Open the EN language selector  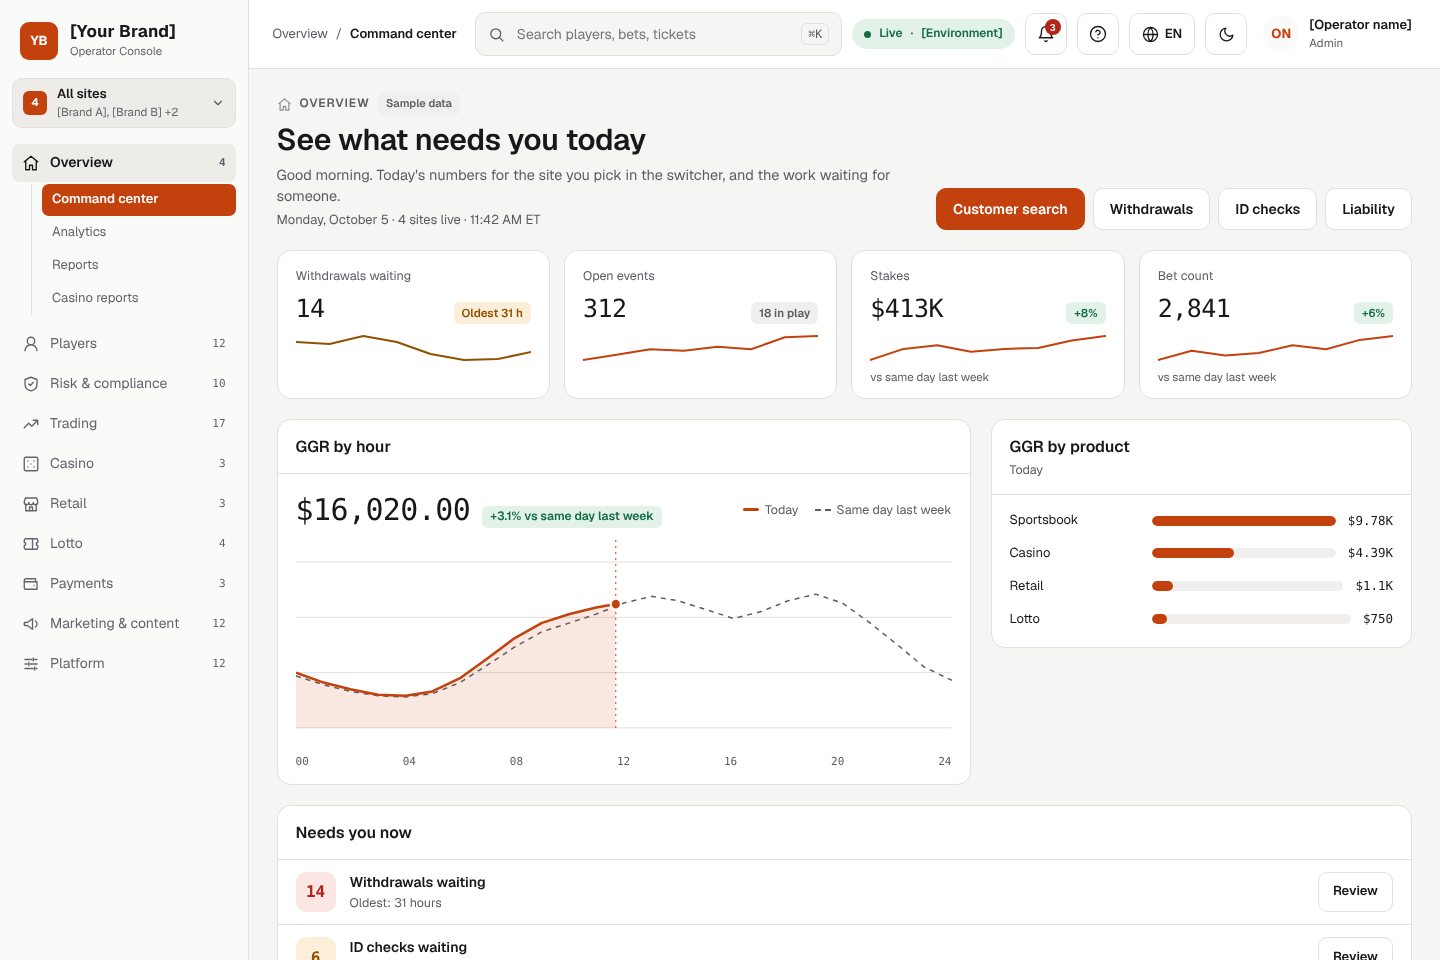[x=1162, y=34]
